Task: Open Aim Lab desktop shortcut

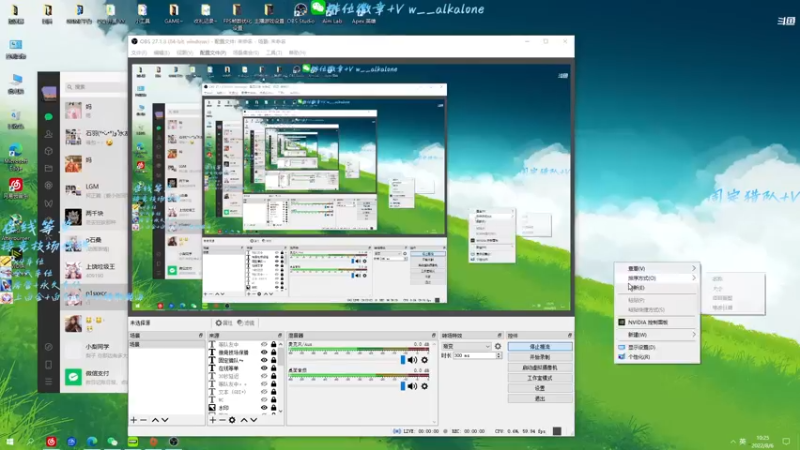Action: tap(332, 14)
